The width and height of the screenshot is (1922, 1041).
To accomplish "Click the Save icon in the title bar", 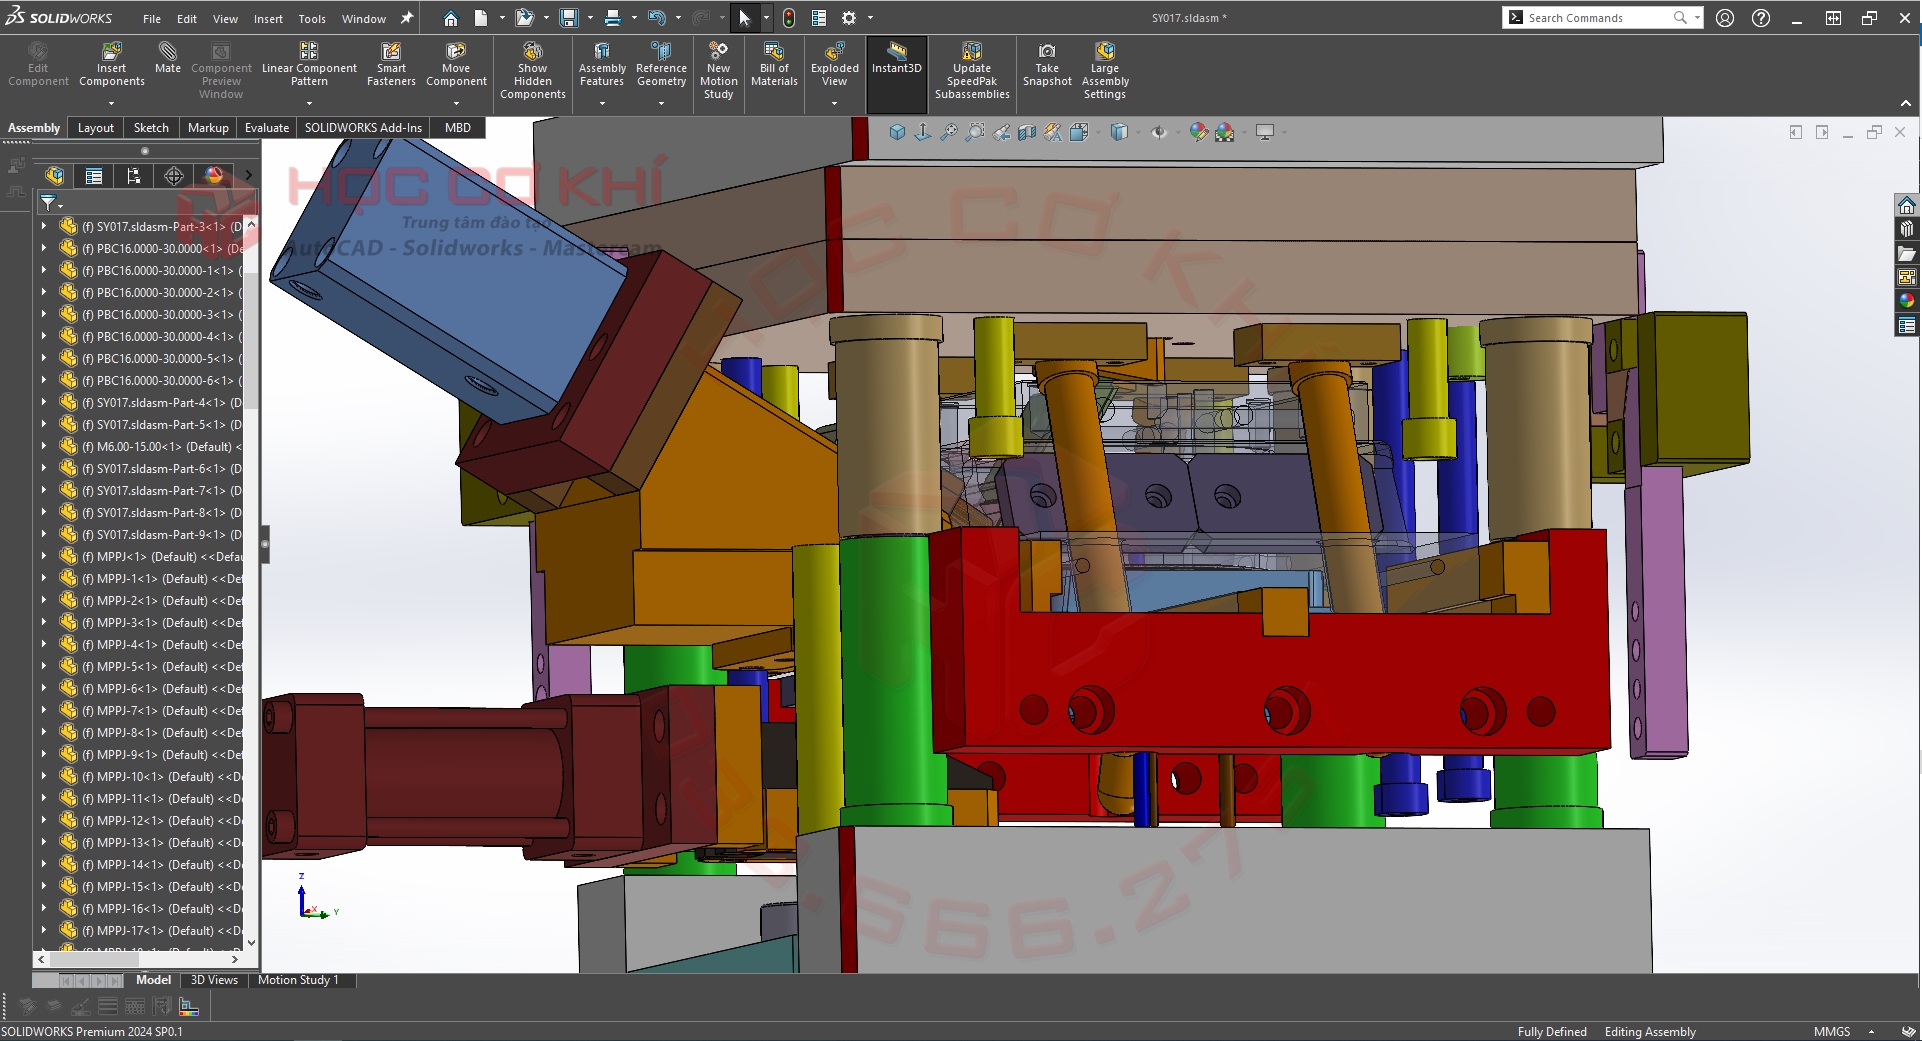I will pos(569,18).
